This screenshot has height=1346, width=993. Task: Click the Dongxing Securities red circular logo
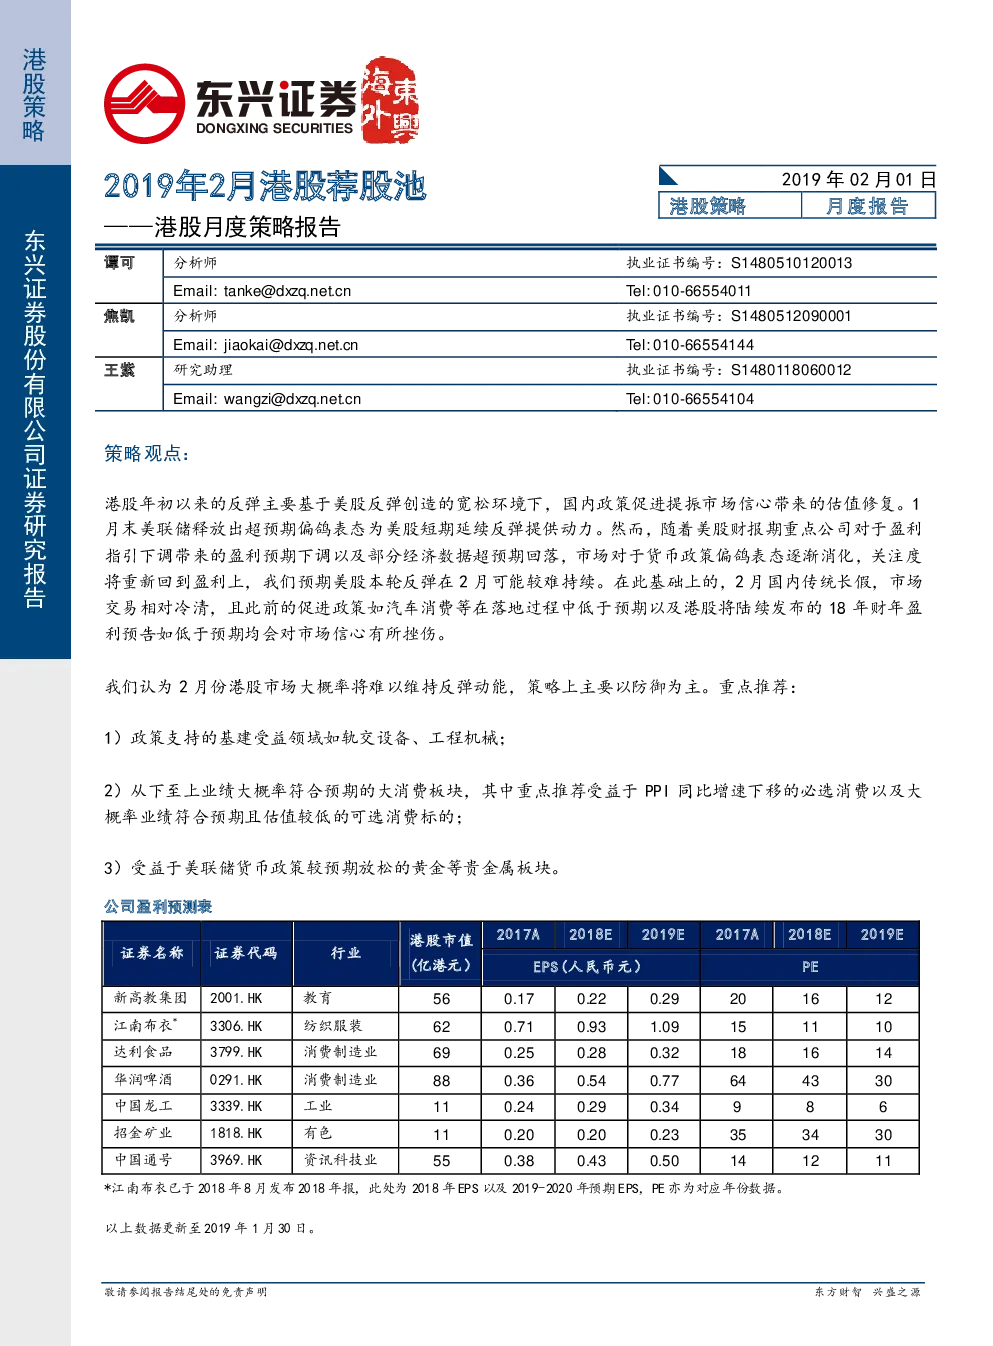click(145, 104)
